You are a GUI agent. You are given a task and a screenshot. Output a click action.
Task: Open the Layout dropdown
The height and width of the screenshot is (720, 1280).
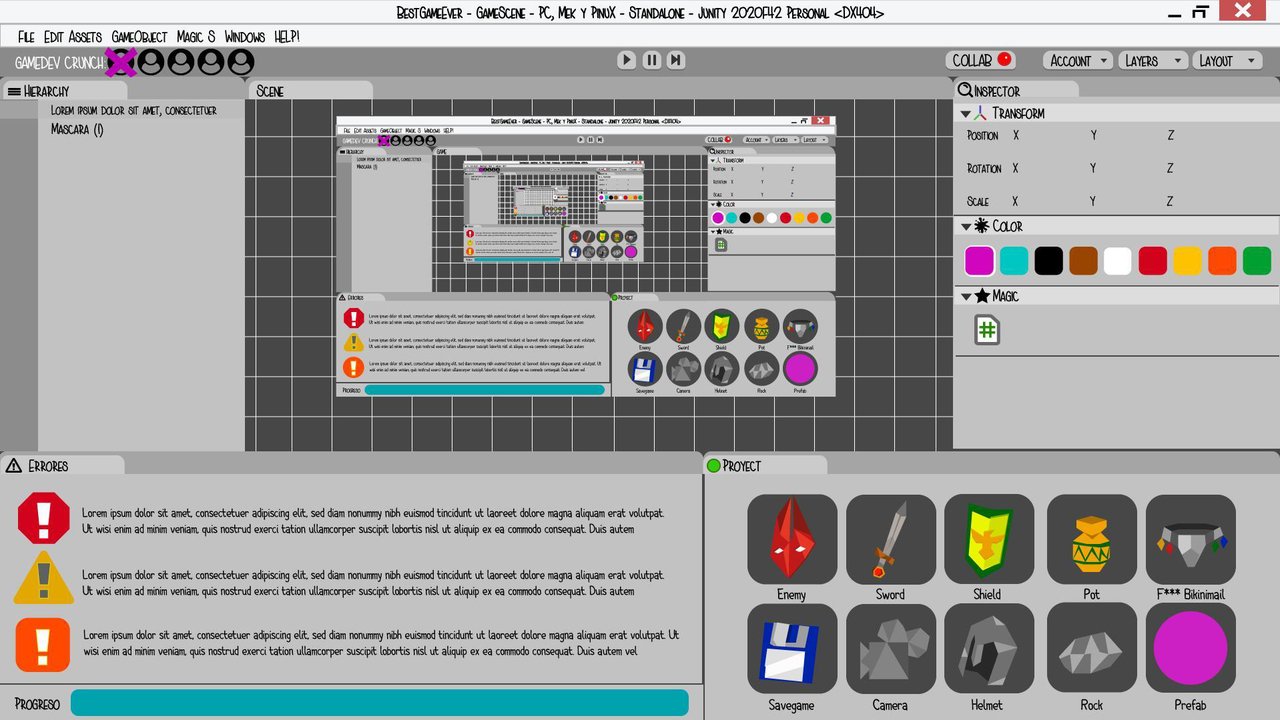click(1228, 61)
